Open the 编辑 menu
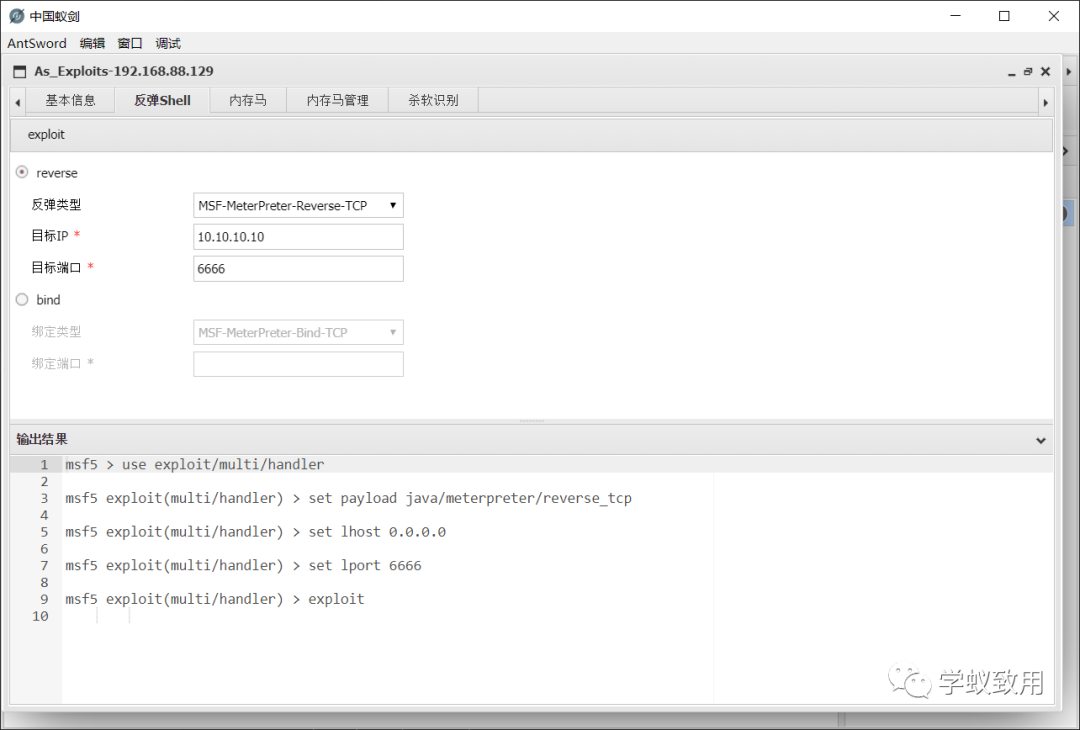 coord(92,43)
